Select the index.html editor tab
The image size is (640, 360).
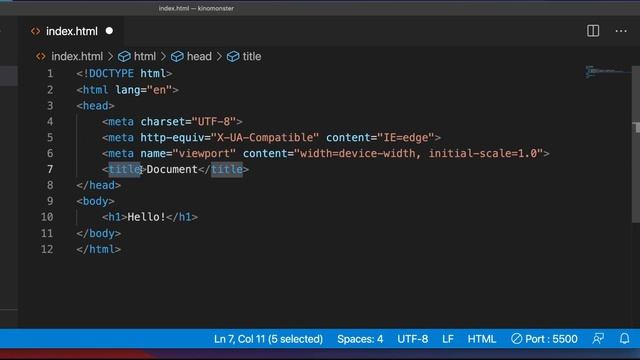pyautogui.click(x=71, y=31)
